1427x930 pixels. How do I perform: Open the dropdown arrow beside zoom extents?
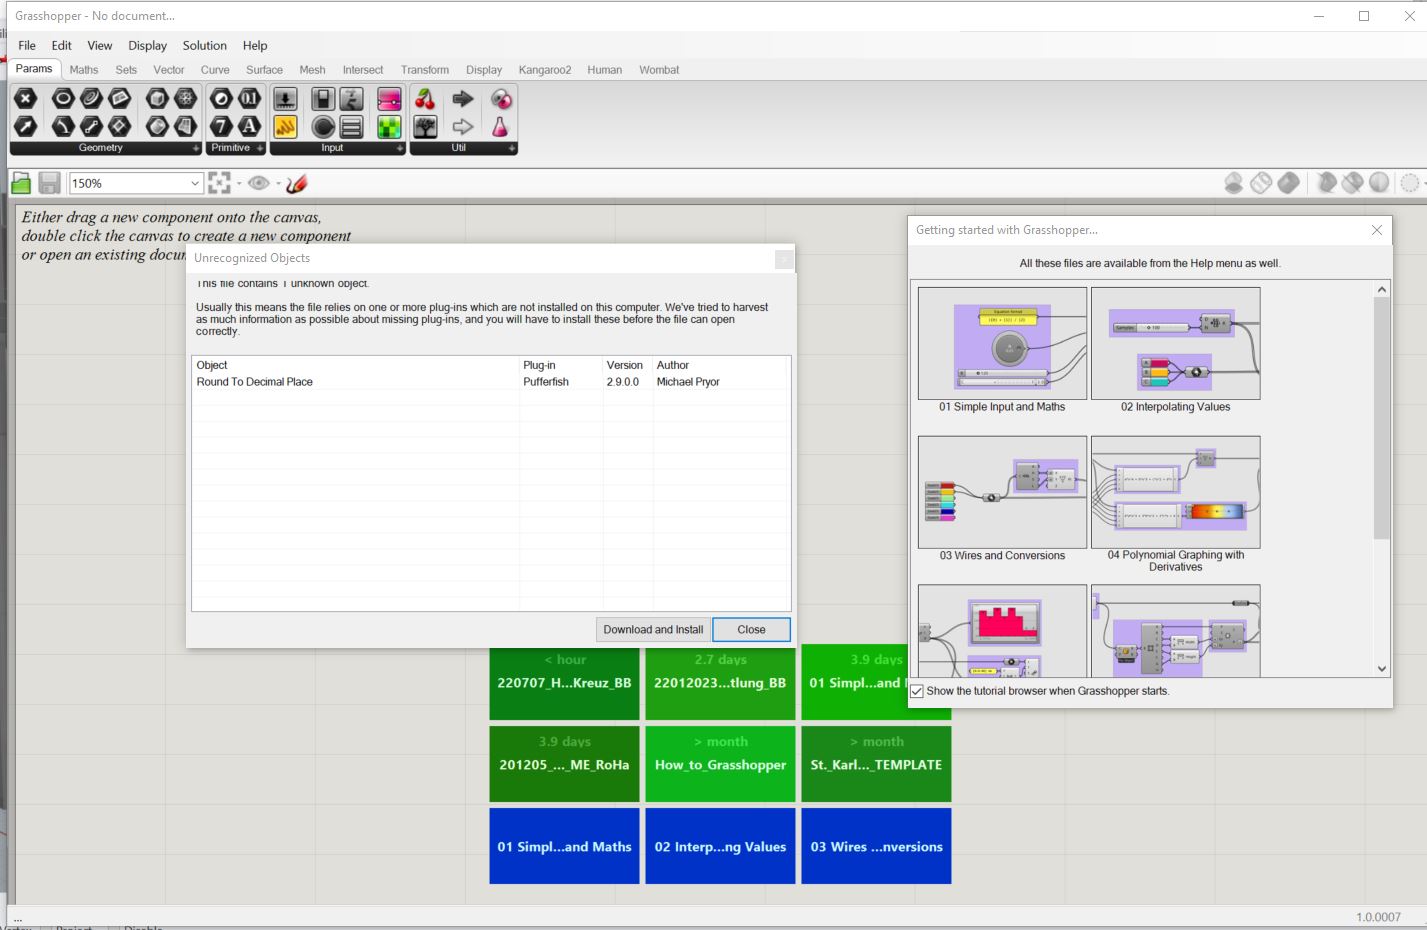238,183
